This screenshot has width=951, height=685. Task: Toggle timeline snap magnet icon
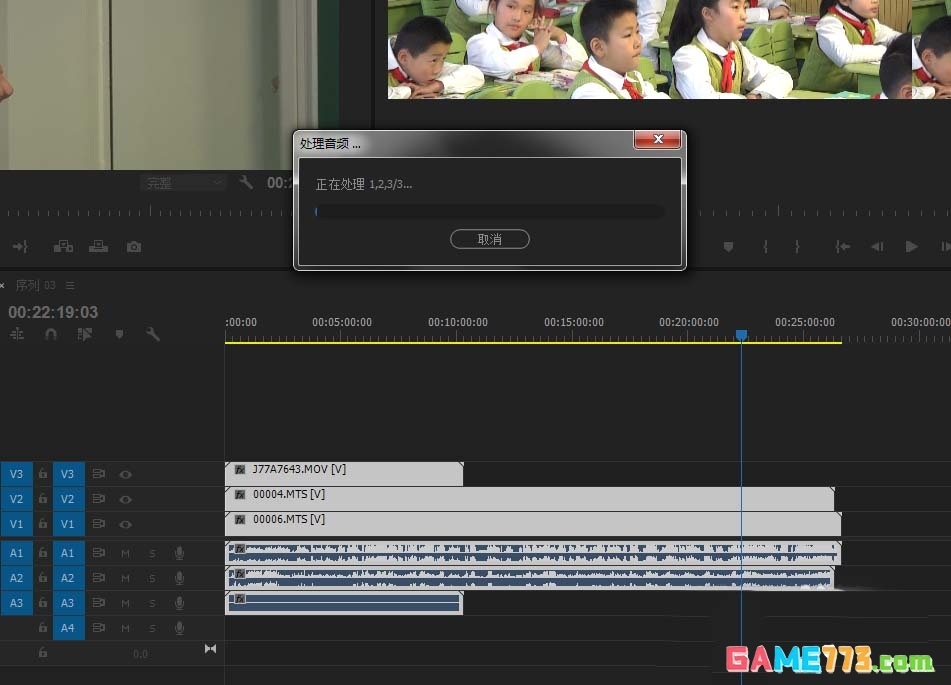(x=51, y=334)
